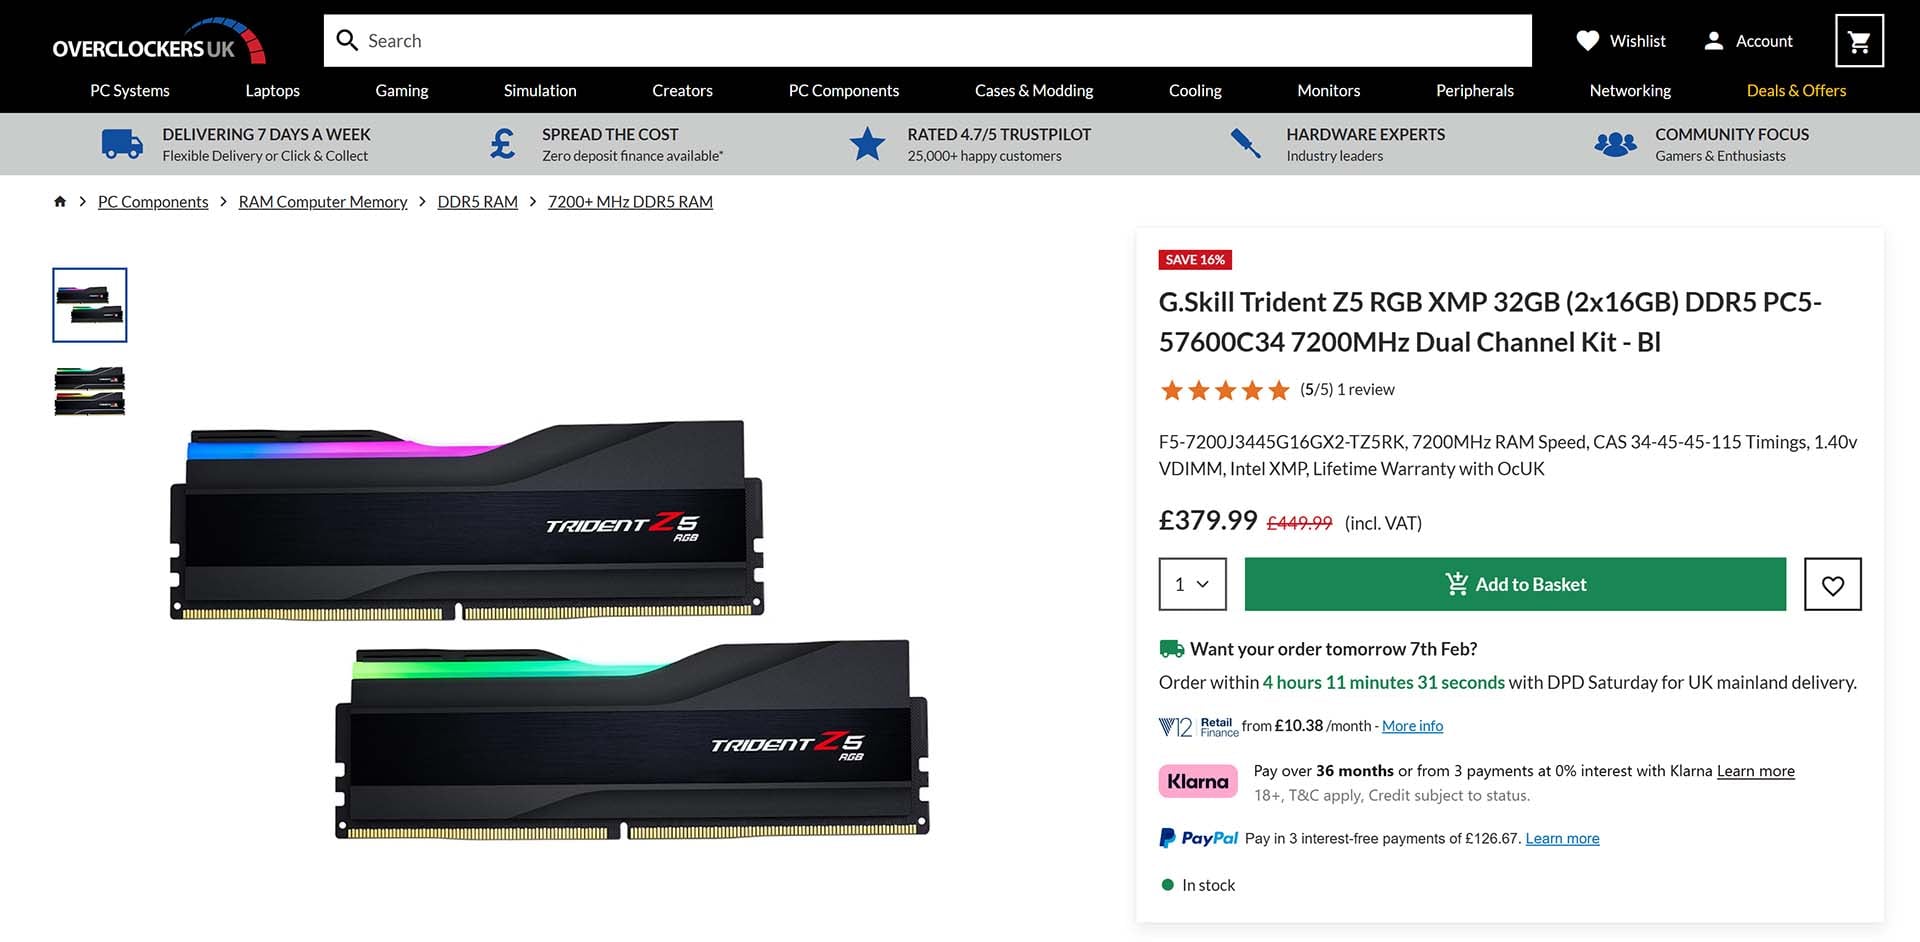
Task: Click the Overclockers UK logo
Action: [x=155, y=40]
